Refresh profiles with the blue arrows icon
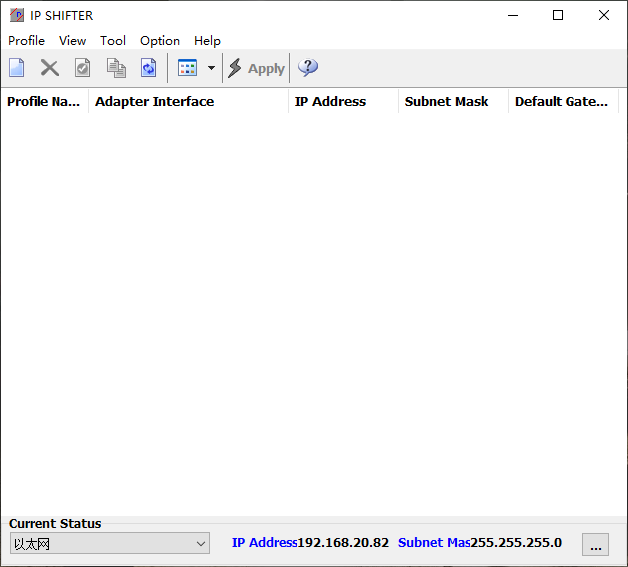This screenshot has width=628, height=567. pos(148,68)
